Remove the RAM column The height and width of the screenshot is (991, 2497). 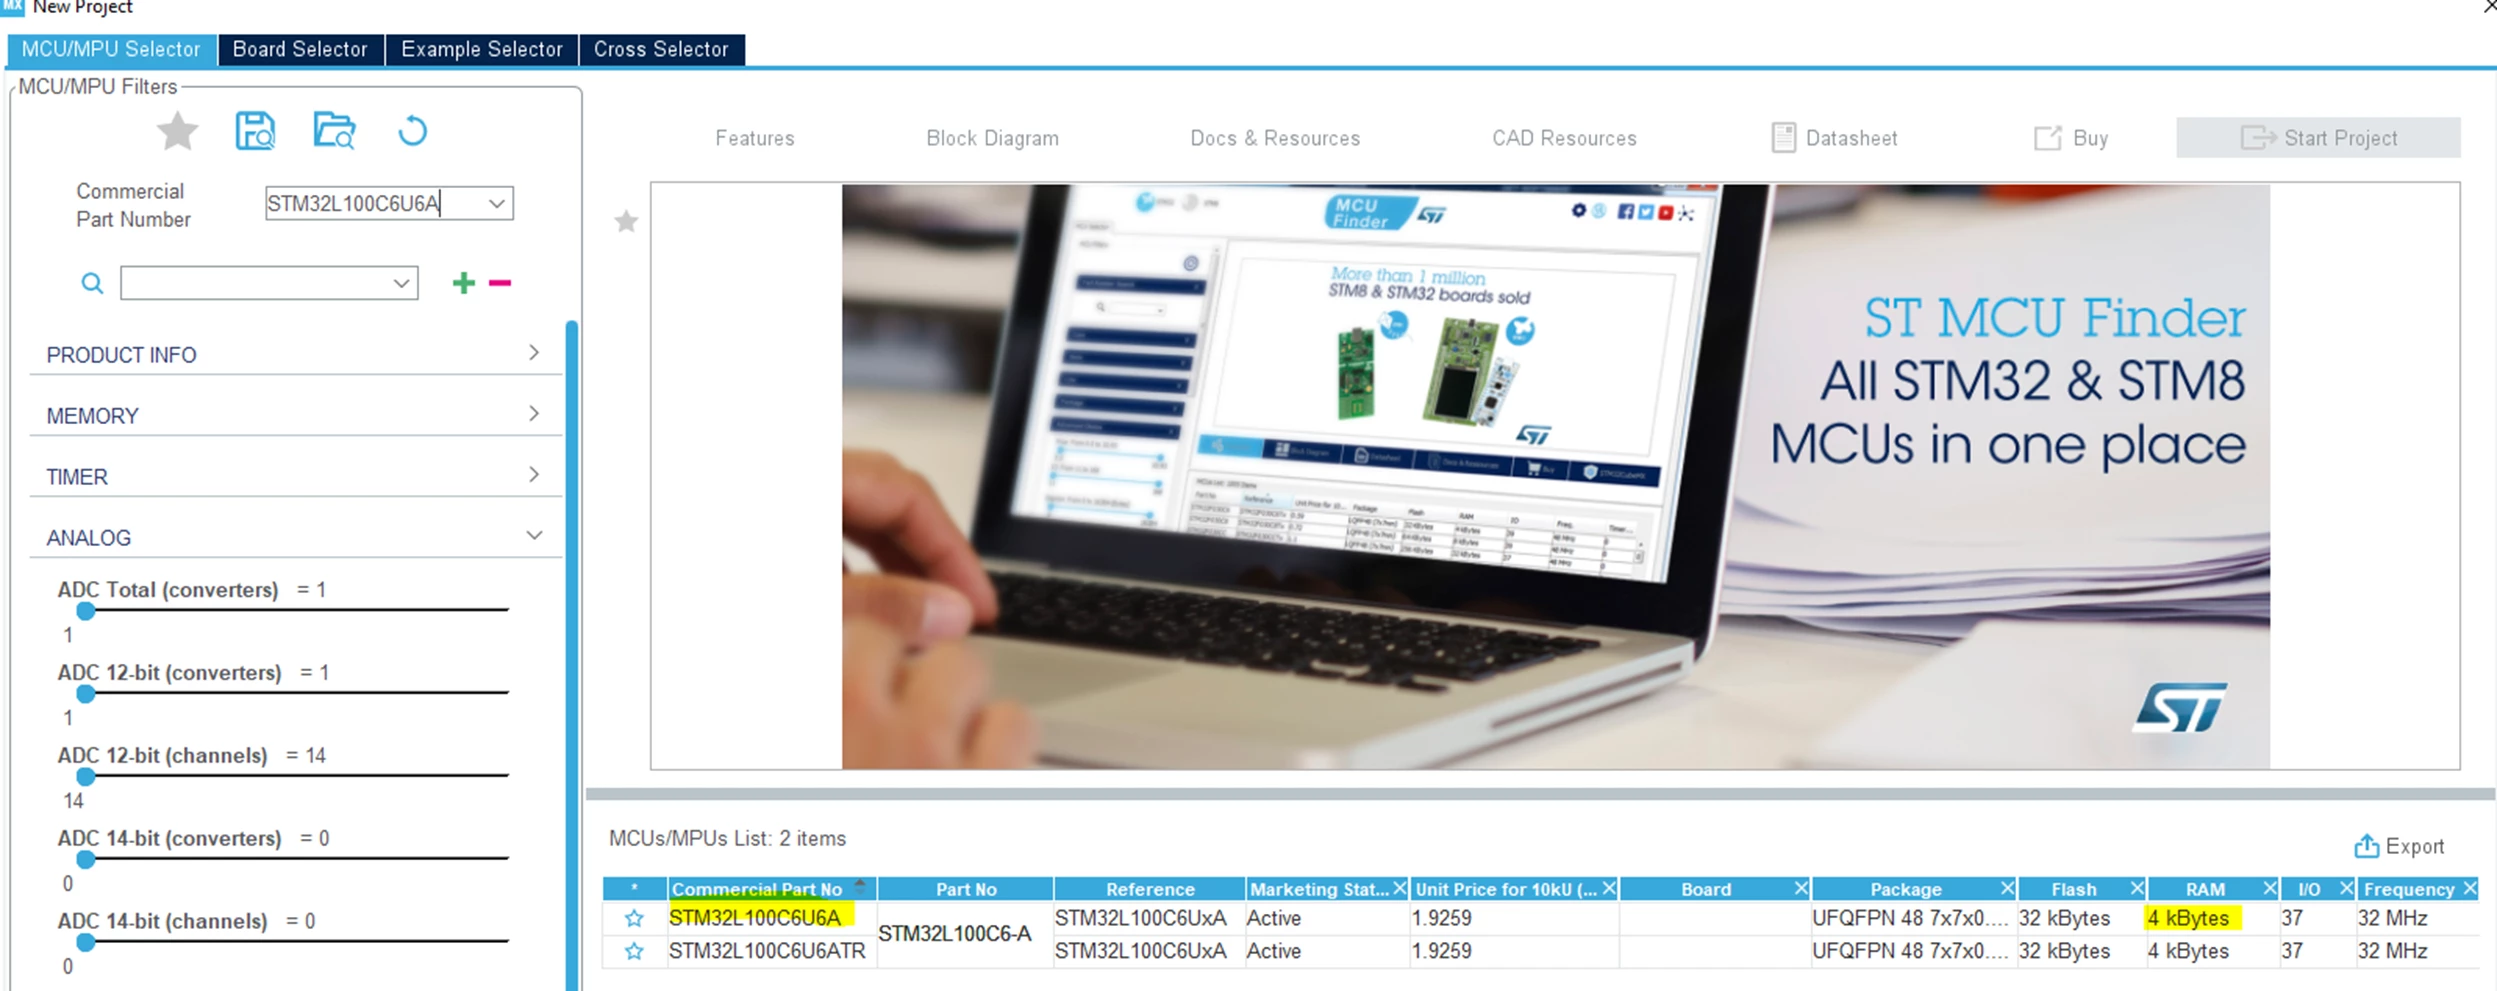click(2270, 888)
